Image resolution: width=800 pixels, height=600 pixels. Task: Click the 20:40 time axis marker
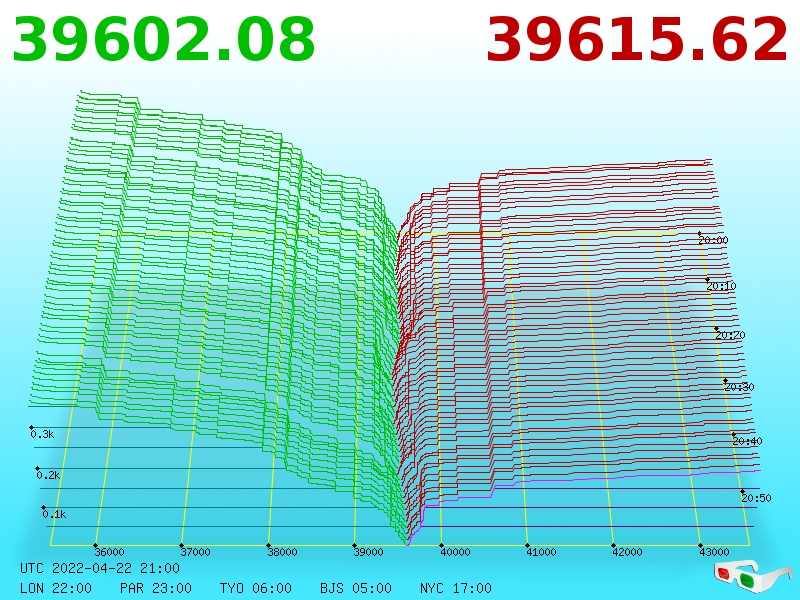point(747,441)
